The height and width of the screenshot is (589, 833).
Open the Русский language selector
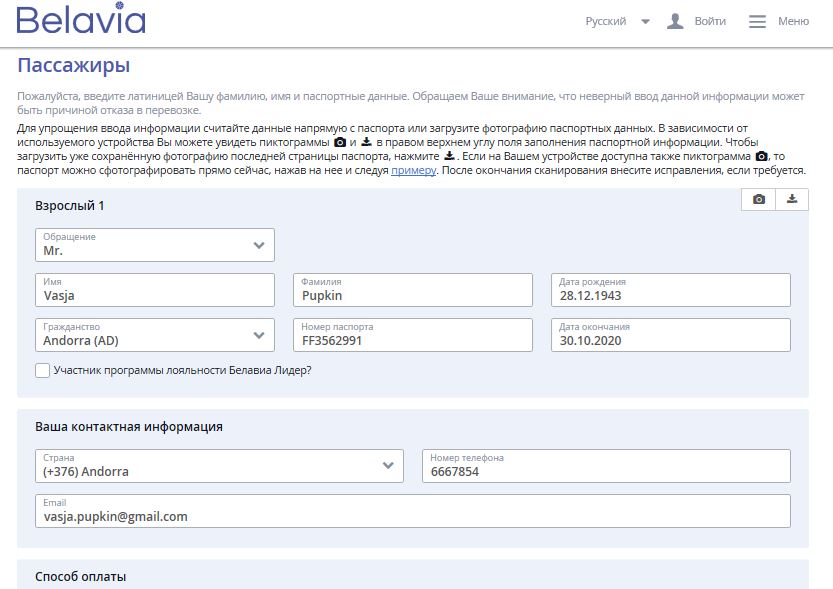click(616, 21)
